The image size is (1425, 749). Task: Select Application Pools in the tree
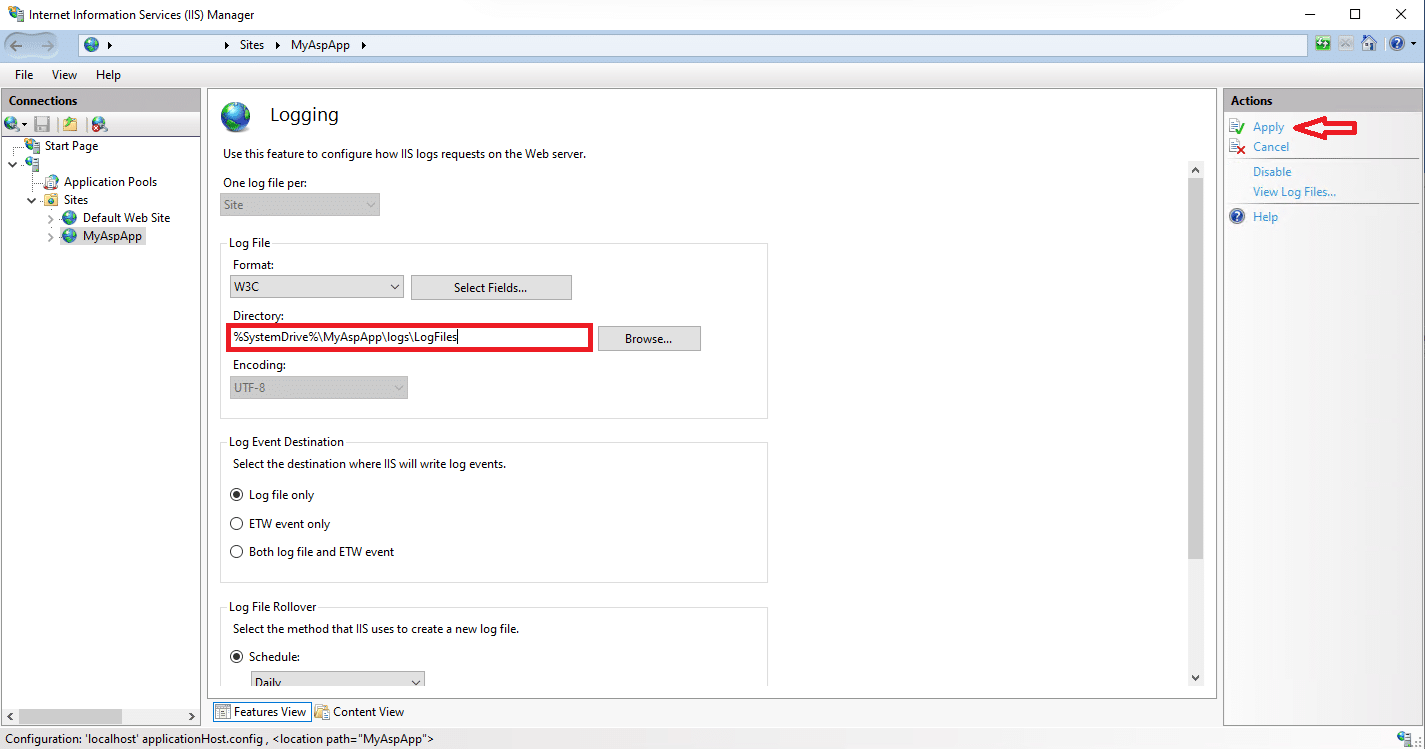pyautogui.click(x=110, y=182)
